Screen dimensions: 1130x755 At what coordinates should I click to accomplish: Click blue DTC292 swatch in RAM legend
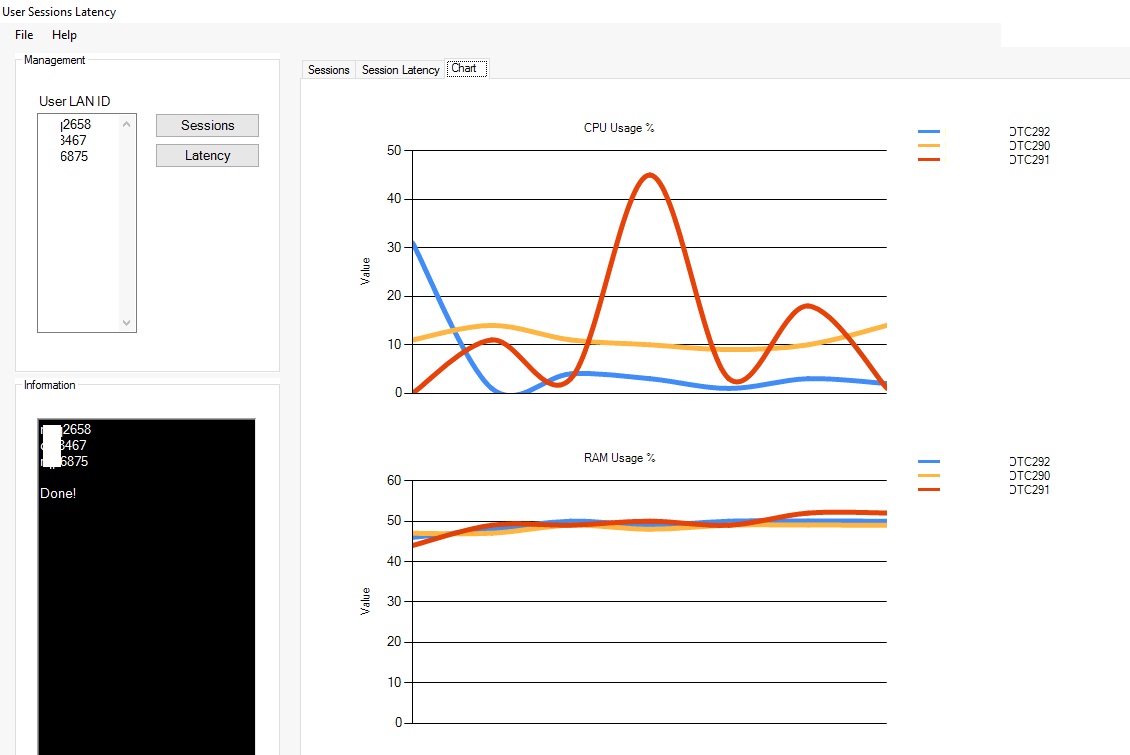(x=929, y=462)
